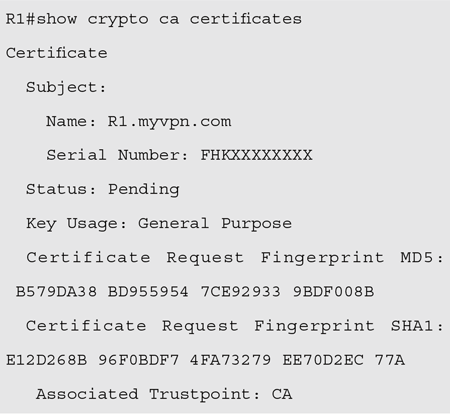The image size is (450, 414).
Task: Click MD5 hash block 9BDF008B
Action: pos(333,292)
